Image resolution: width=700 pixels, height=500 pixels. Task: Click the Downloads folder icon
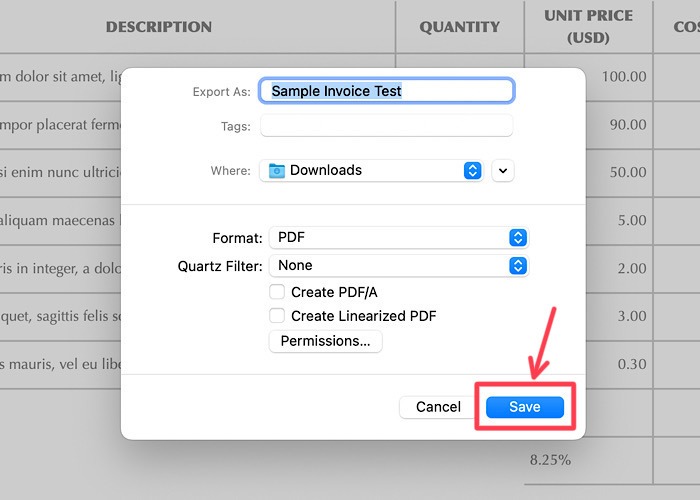coord(277,171)
